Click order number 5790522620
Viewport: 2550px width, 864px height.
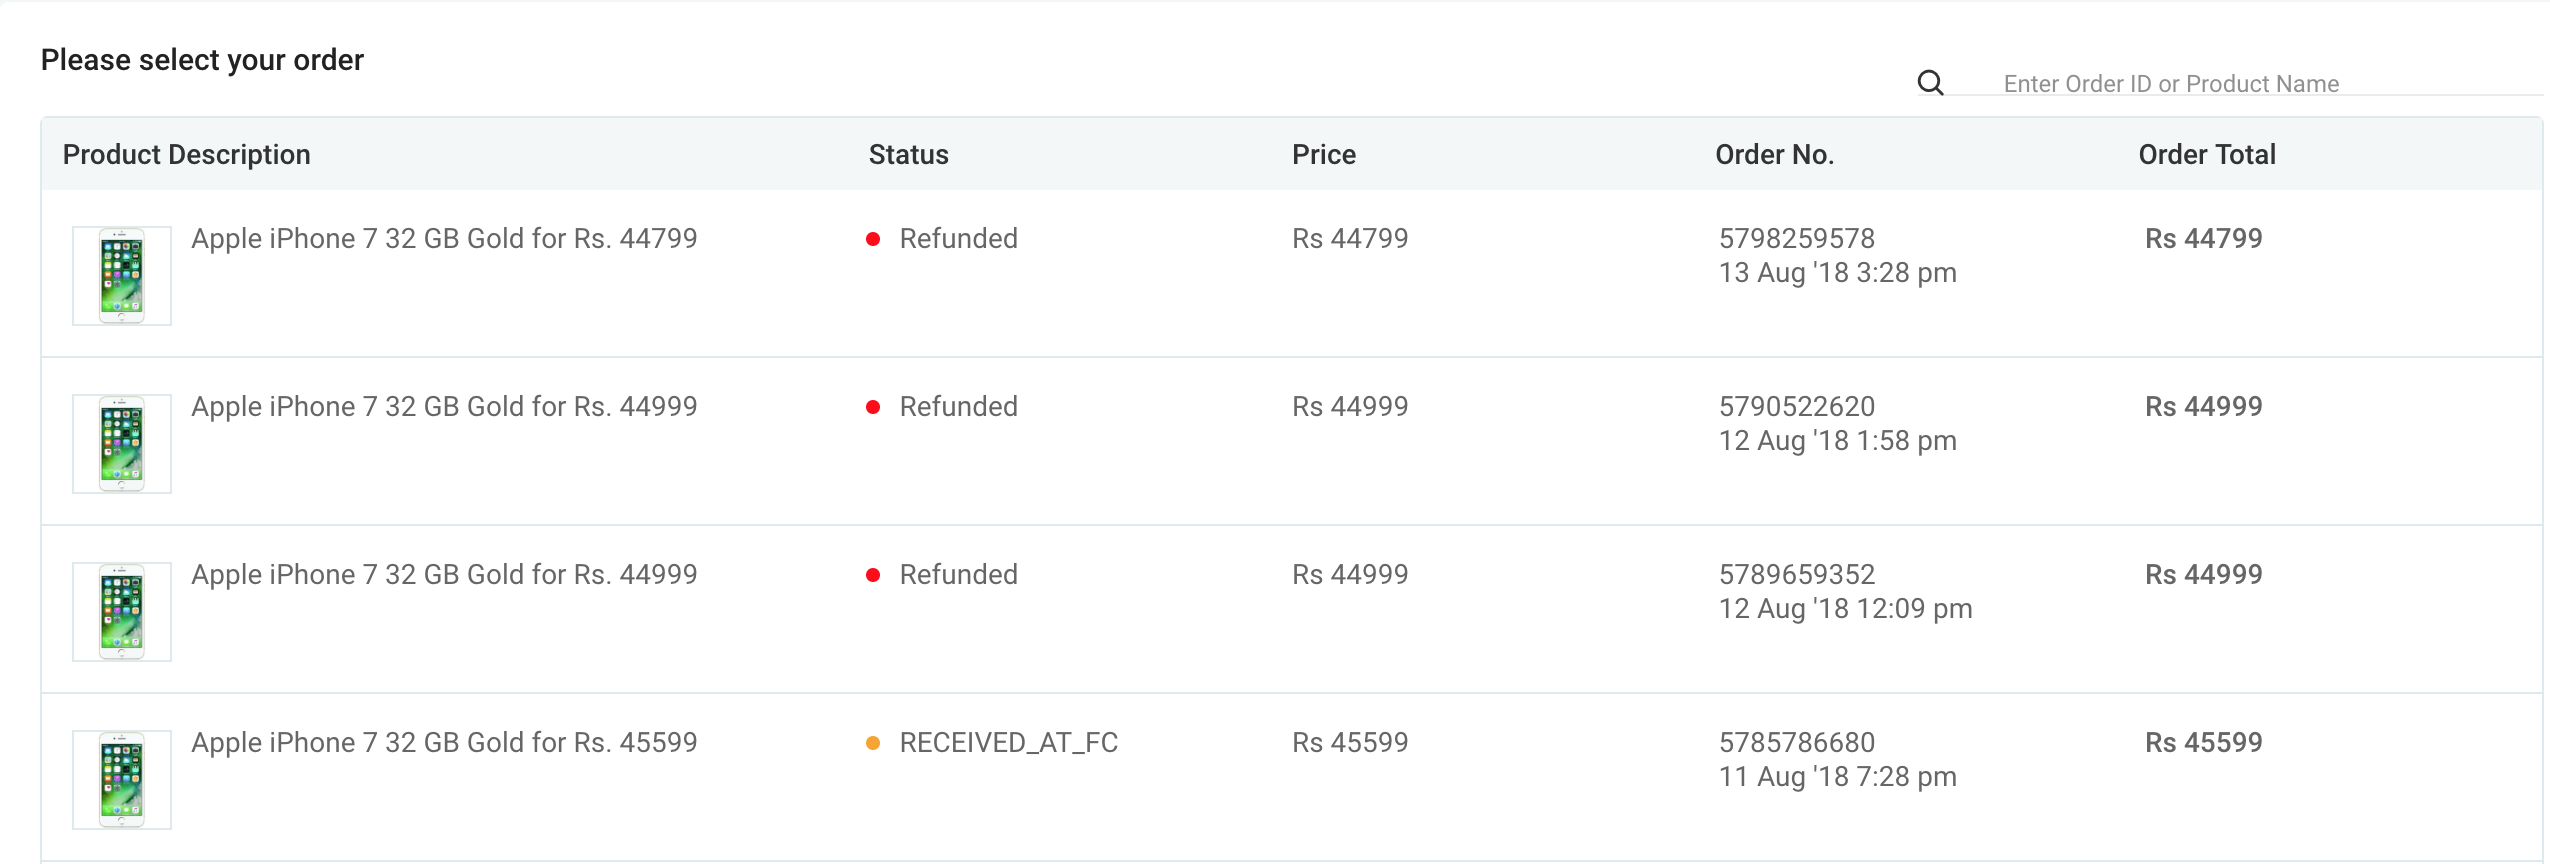(1797, 406)
